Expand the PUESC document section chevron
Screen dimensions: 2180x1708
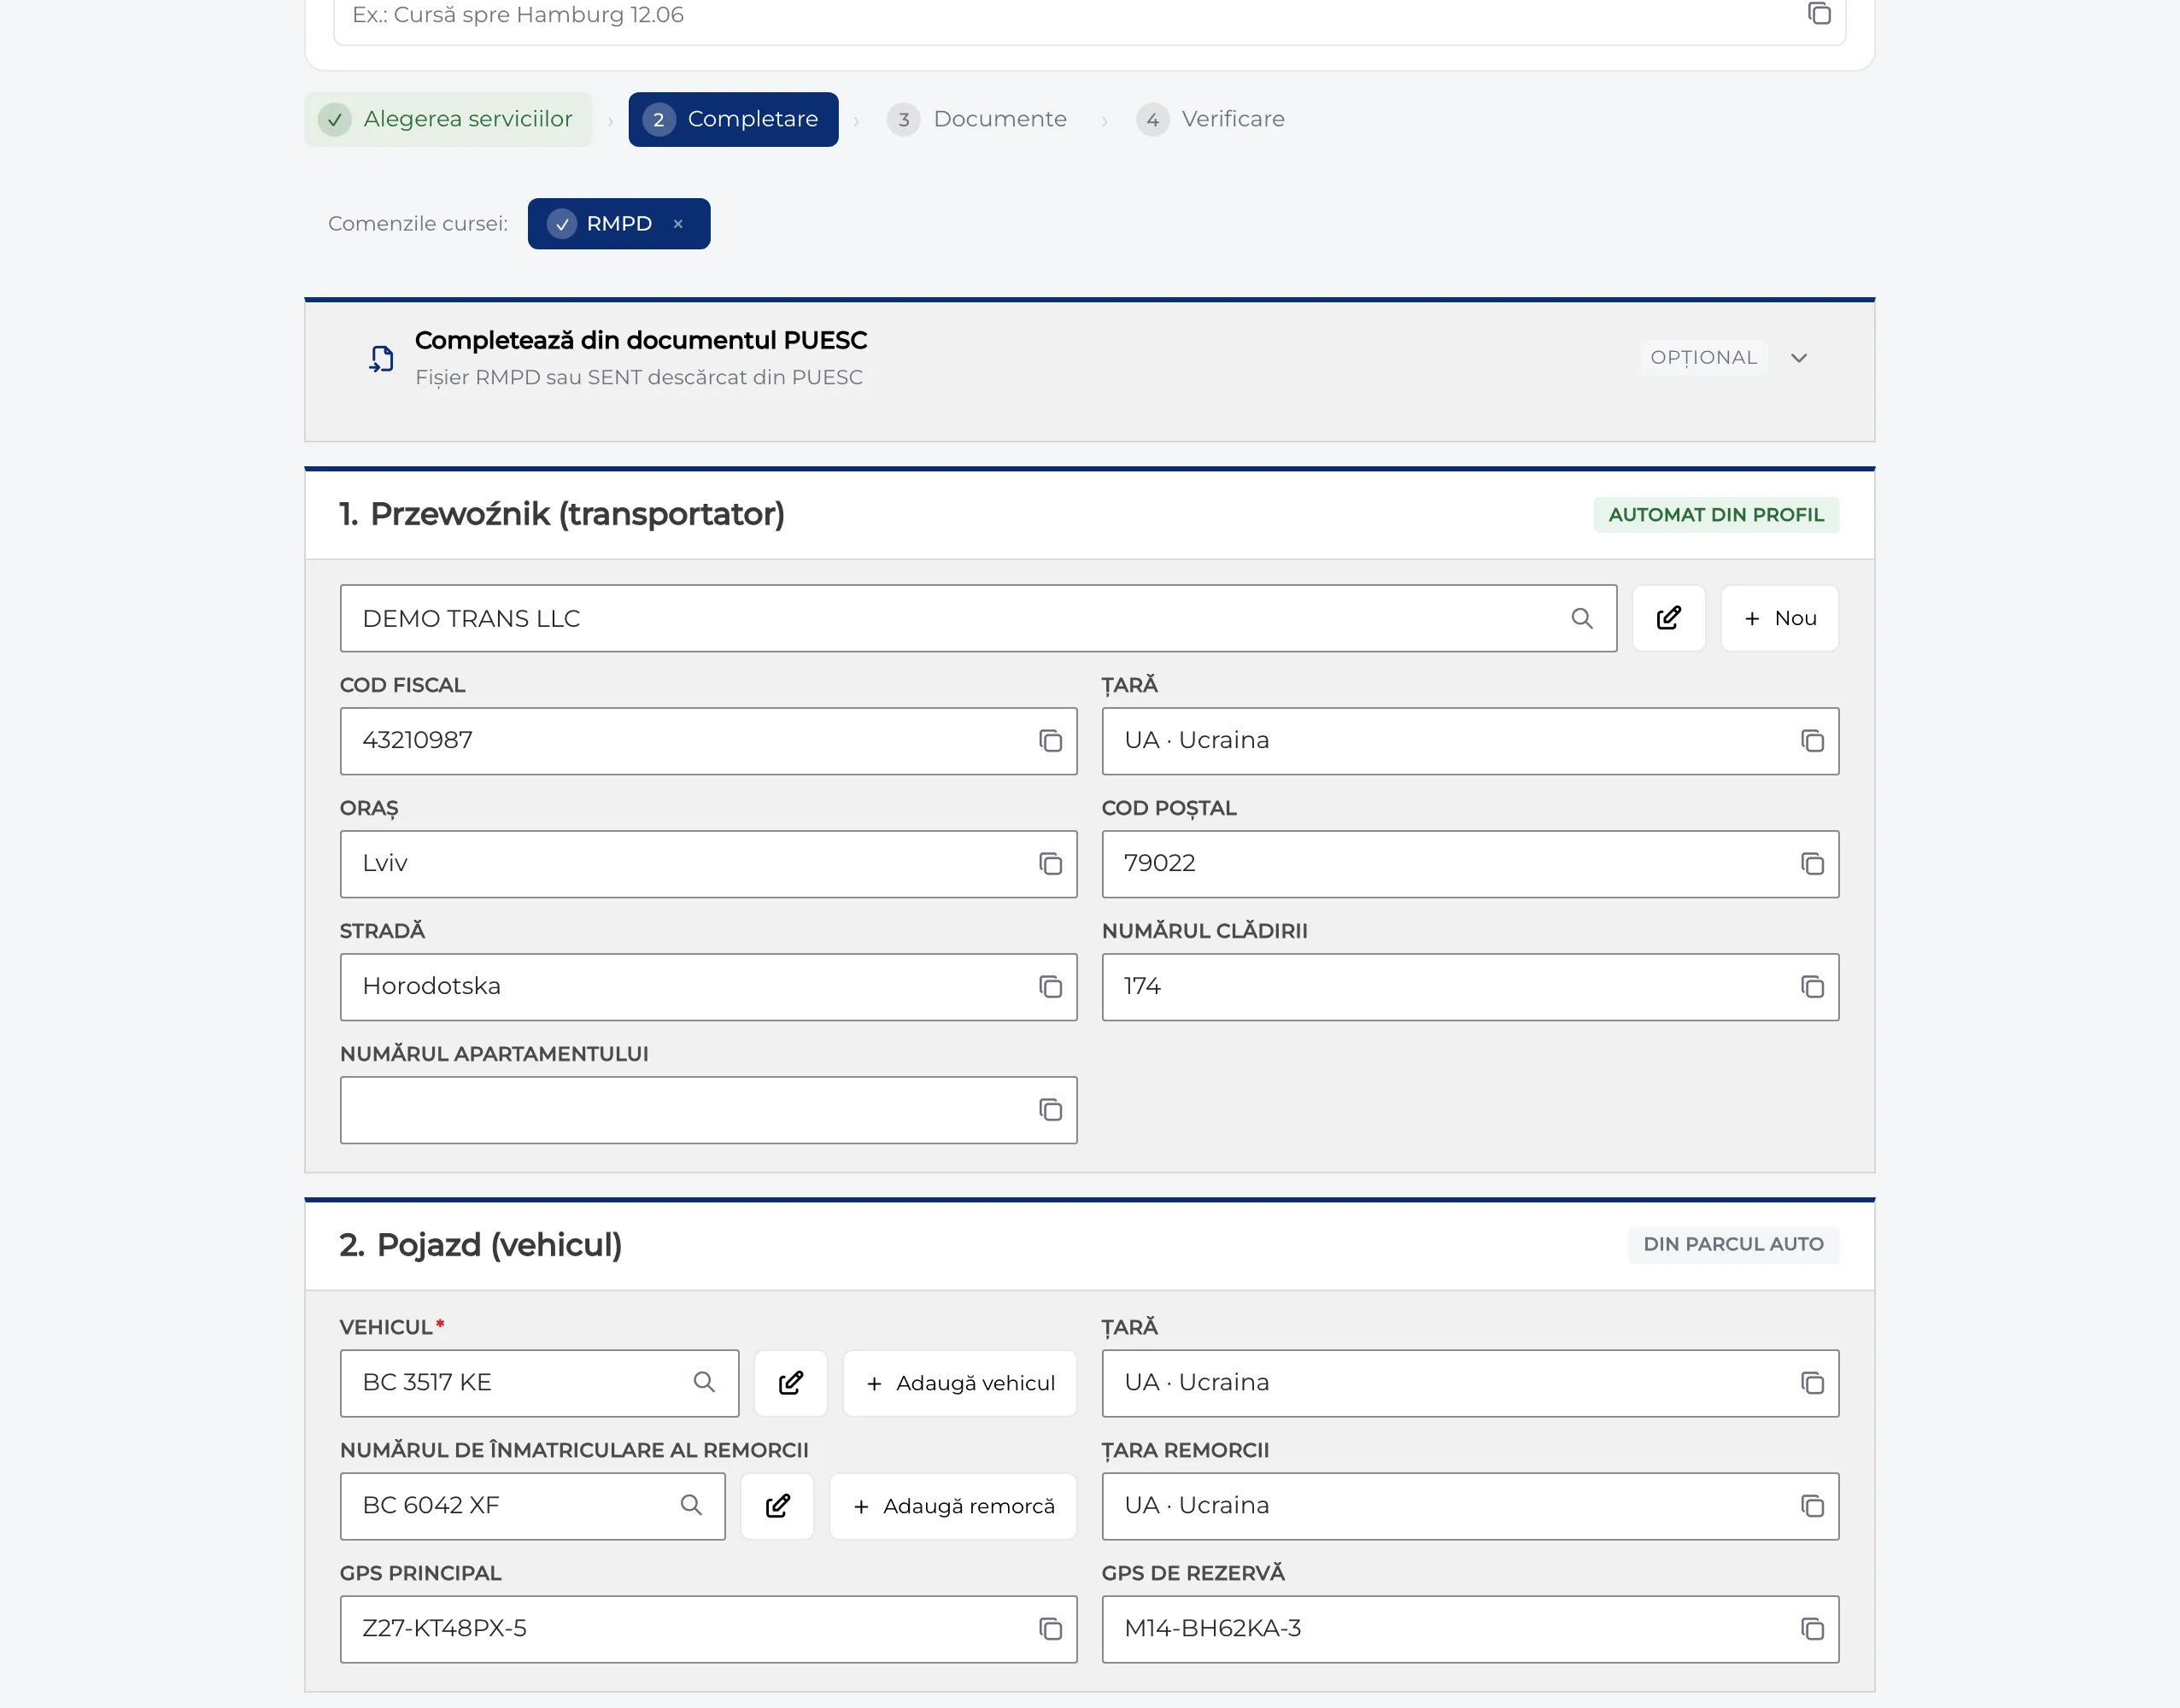coord(1799,358)
